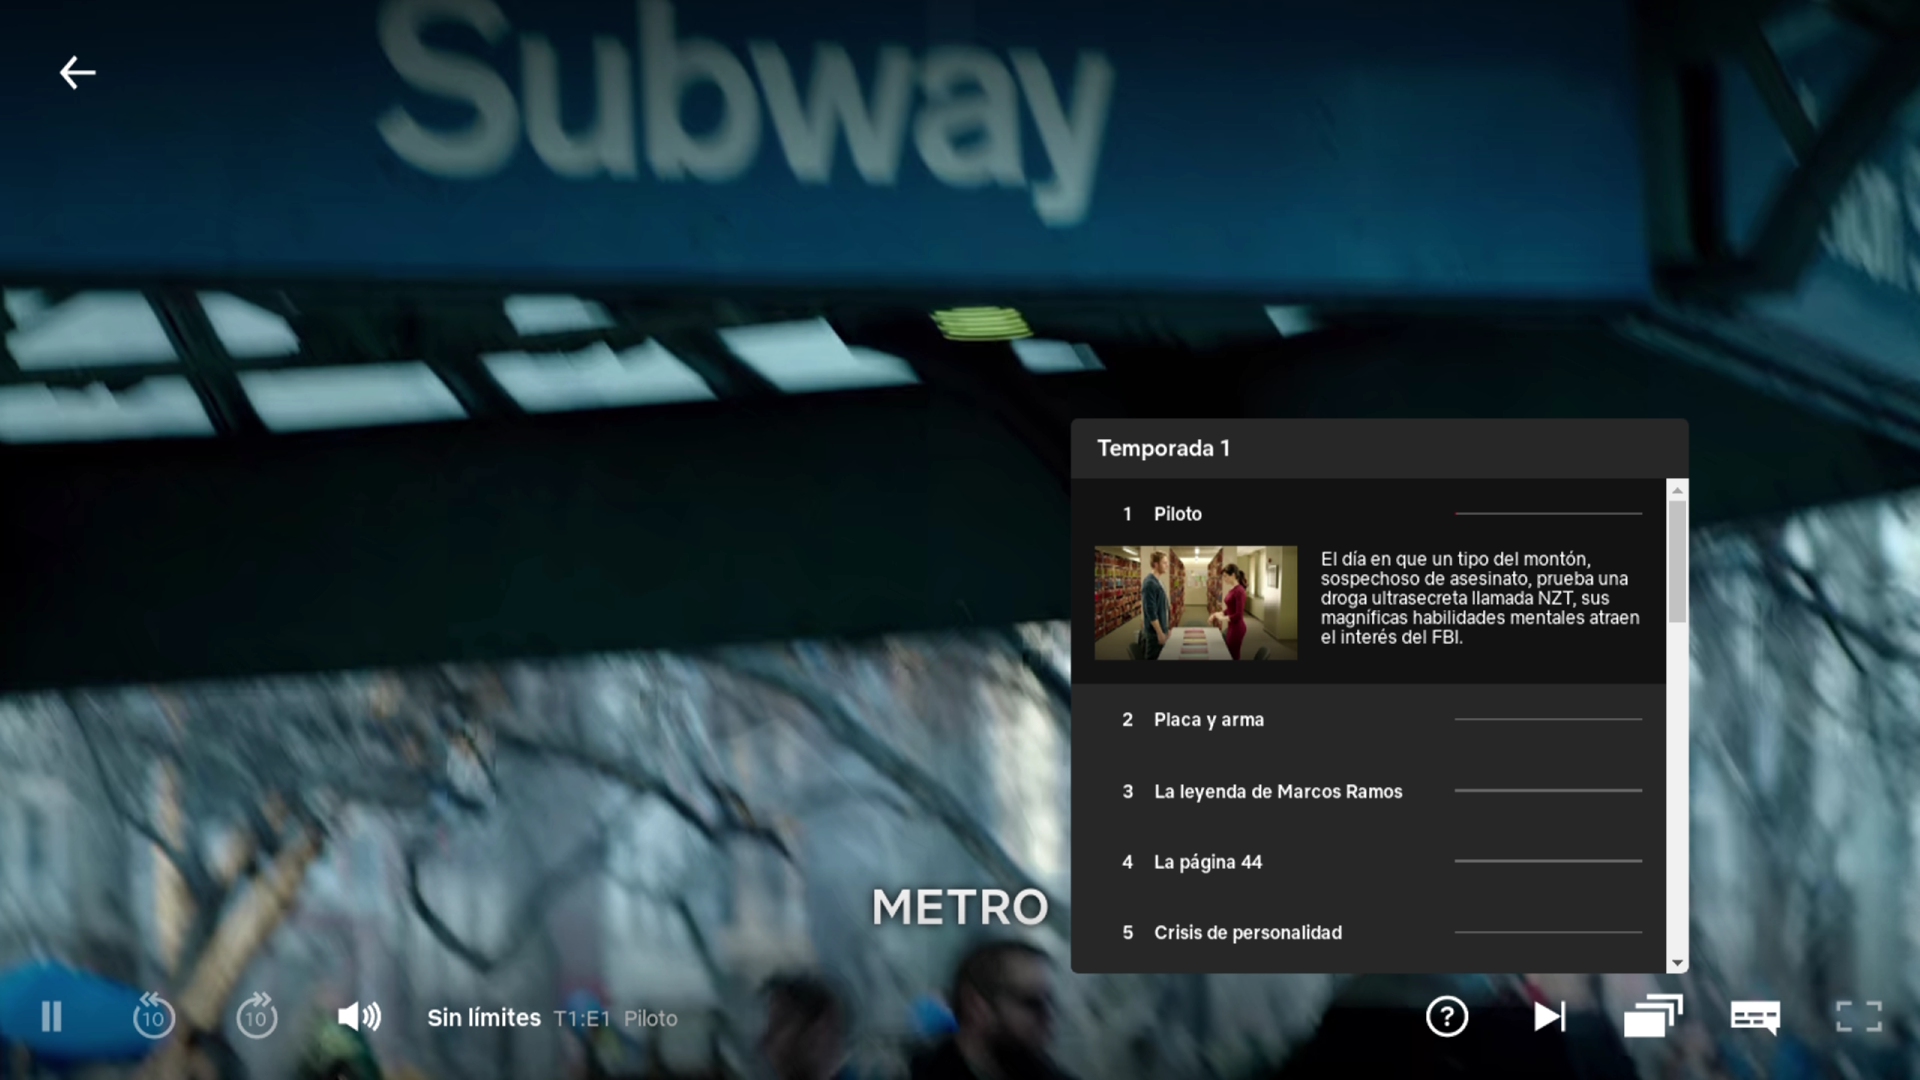Play the Piloto episode thumbnail
This screenshot has width=1920, height=1080.
(1195, 603)
